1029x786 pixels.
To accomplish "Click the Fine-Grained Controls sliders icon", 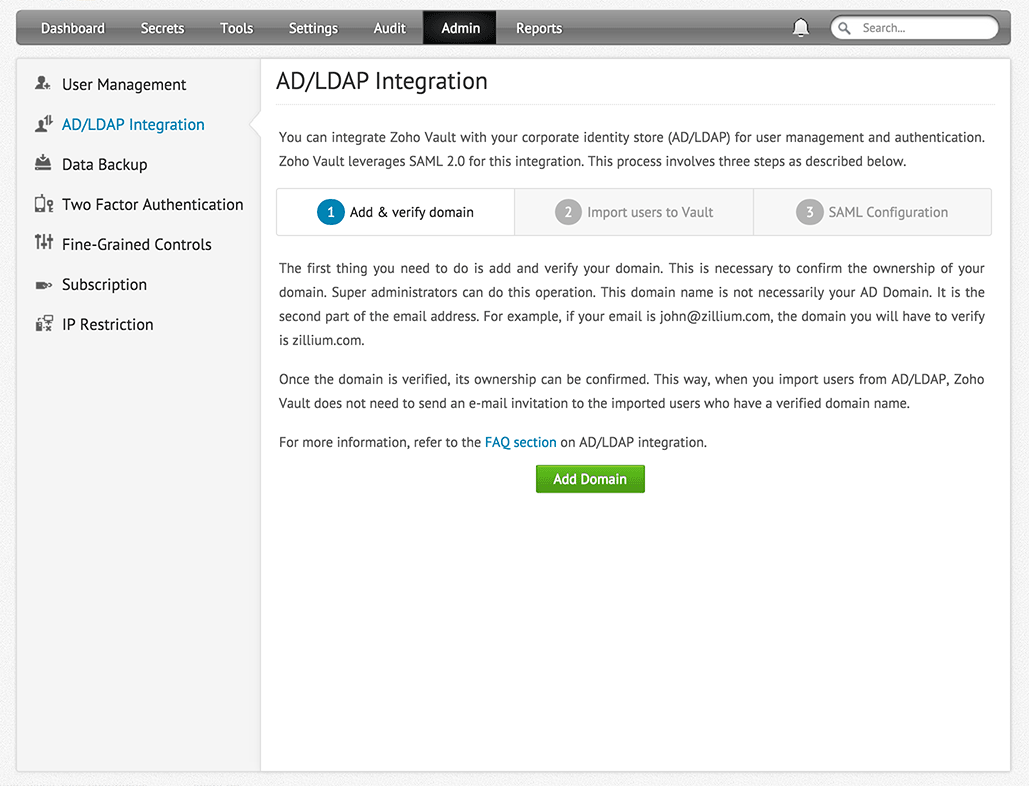I will 43,243.
